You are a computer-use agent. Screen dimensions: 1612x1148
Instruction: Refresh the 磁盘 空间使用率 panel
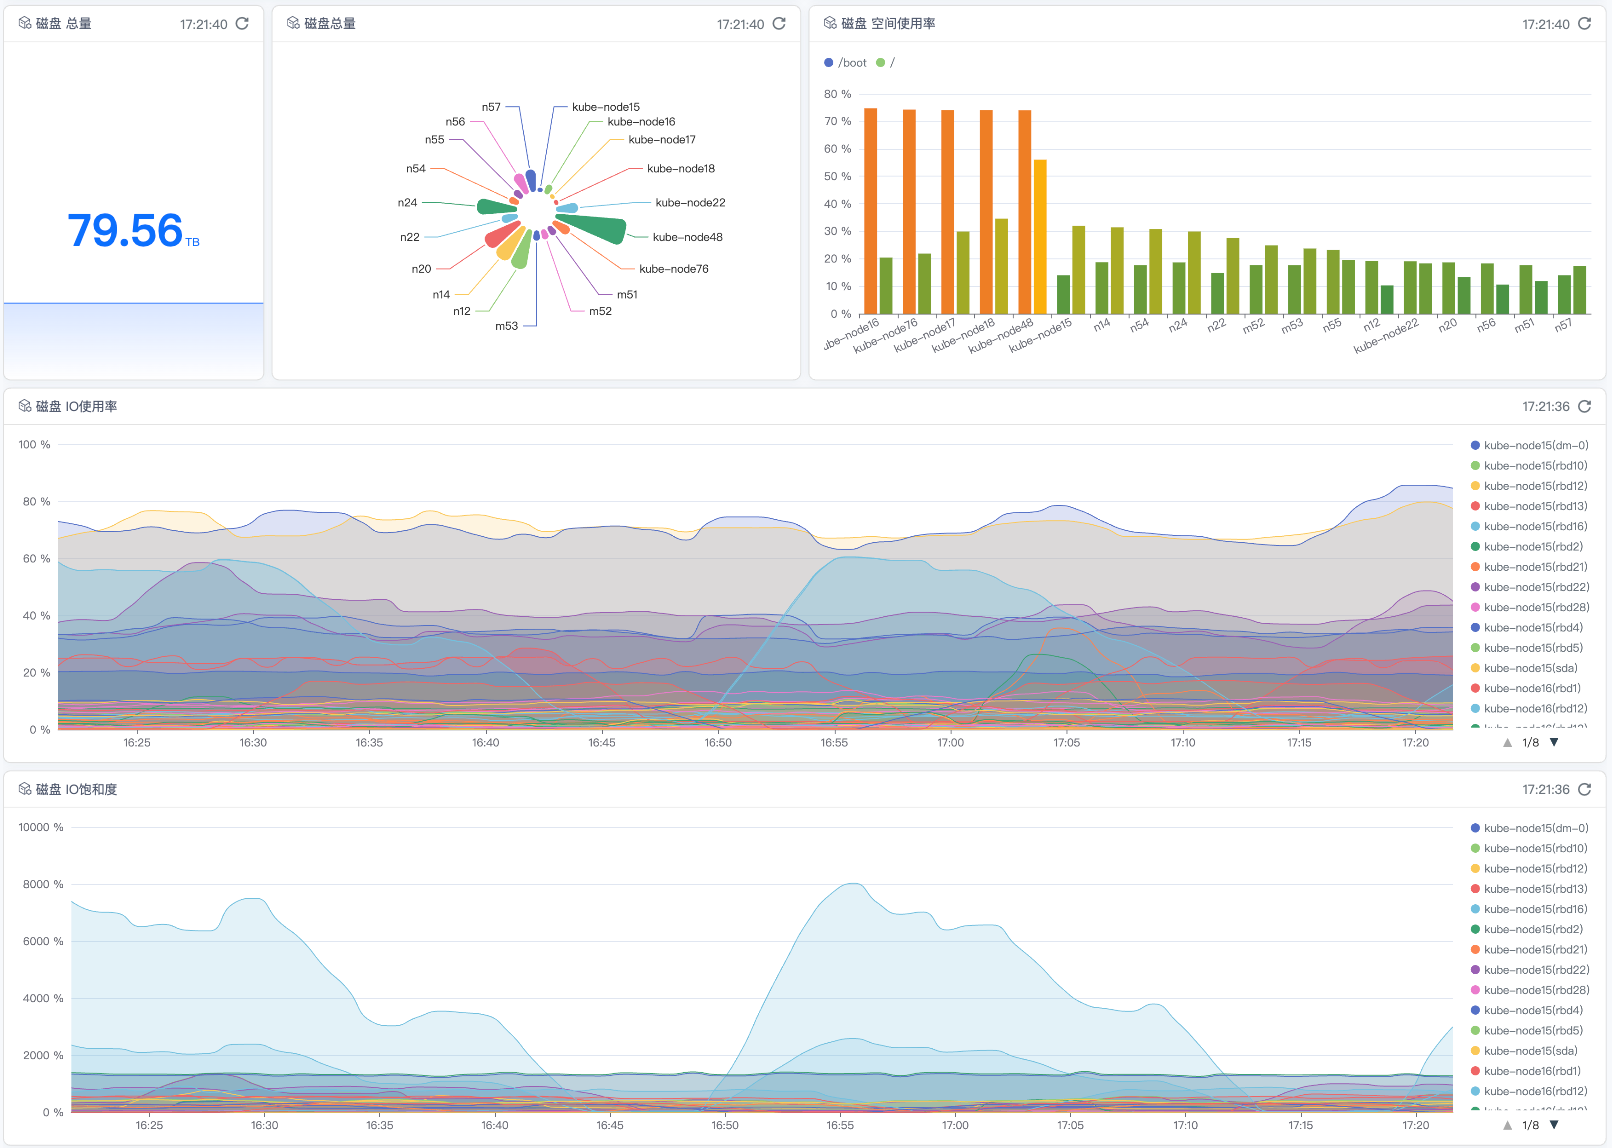coord(1584,24)
